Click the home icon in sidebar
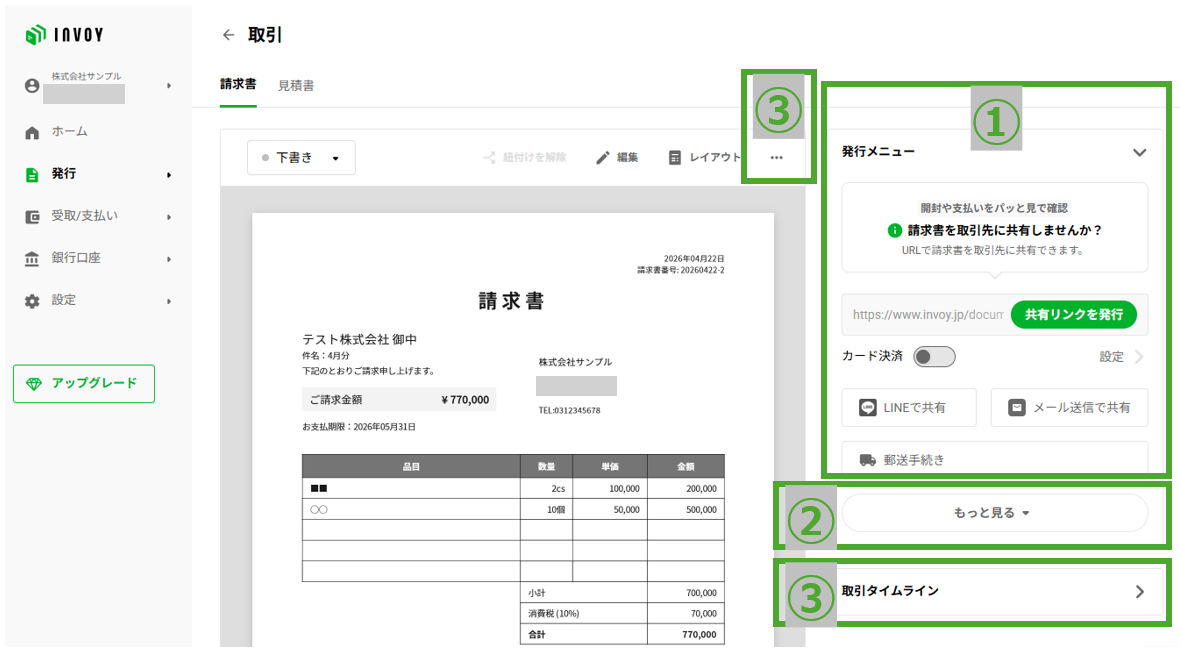 tap(32, 132)
